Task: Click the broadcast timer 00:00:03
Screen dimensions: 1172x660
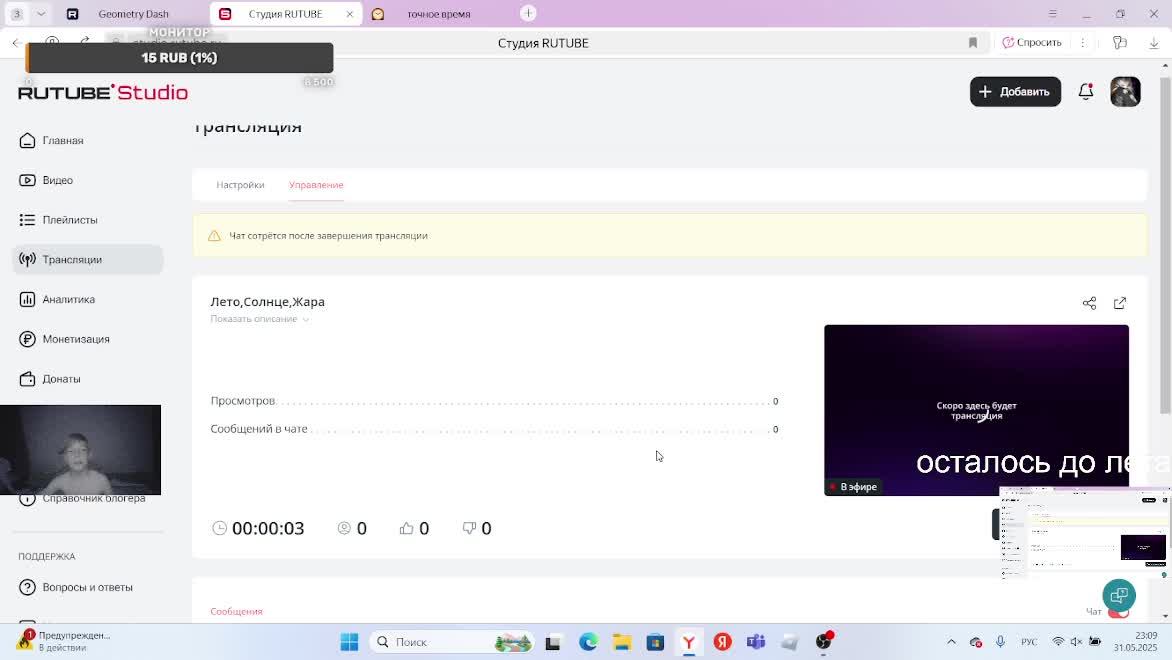Action: click(x=268, y=528)
